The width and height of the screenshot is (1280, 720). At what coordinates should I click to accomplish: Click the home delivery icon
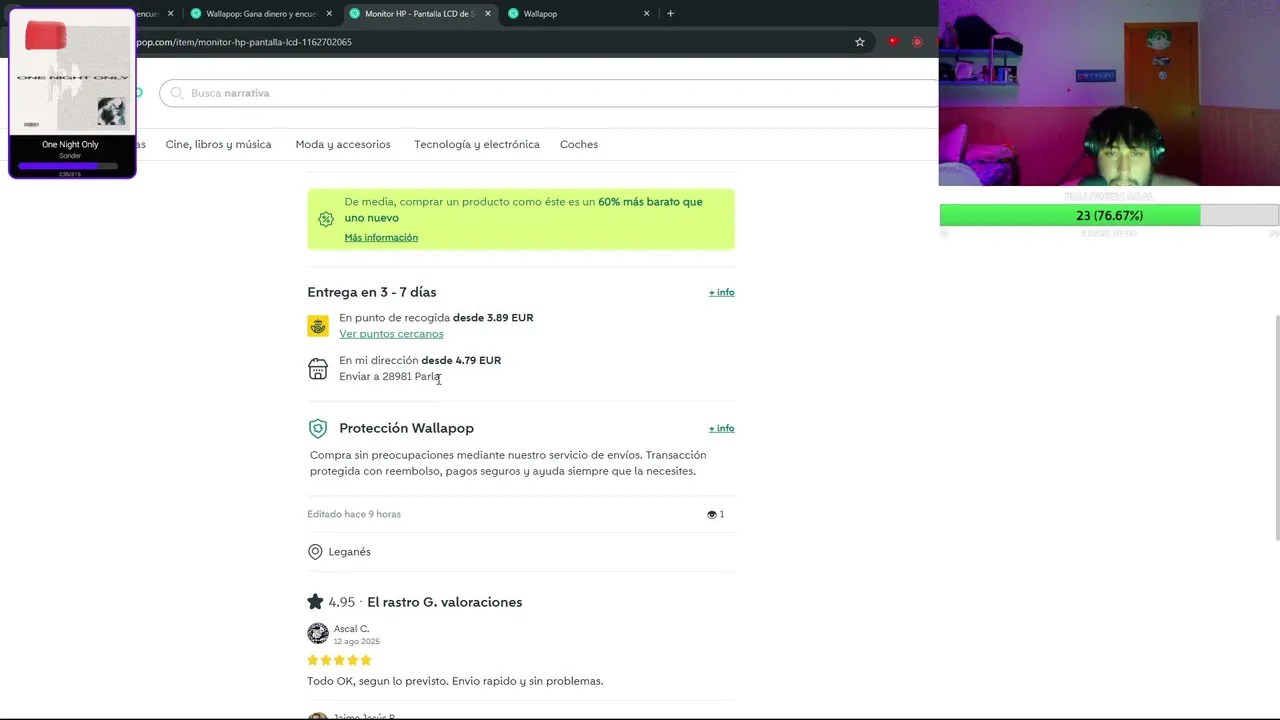(x=318, y=369)
